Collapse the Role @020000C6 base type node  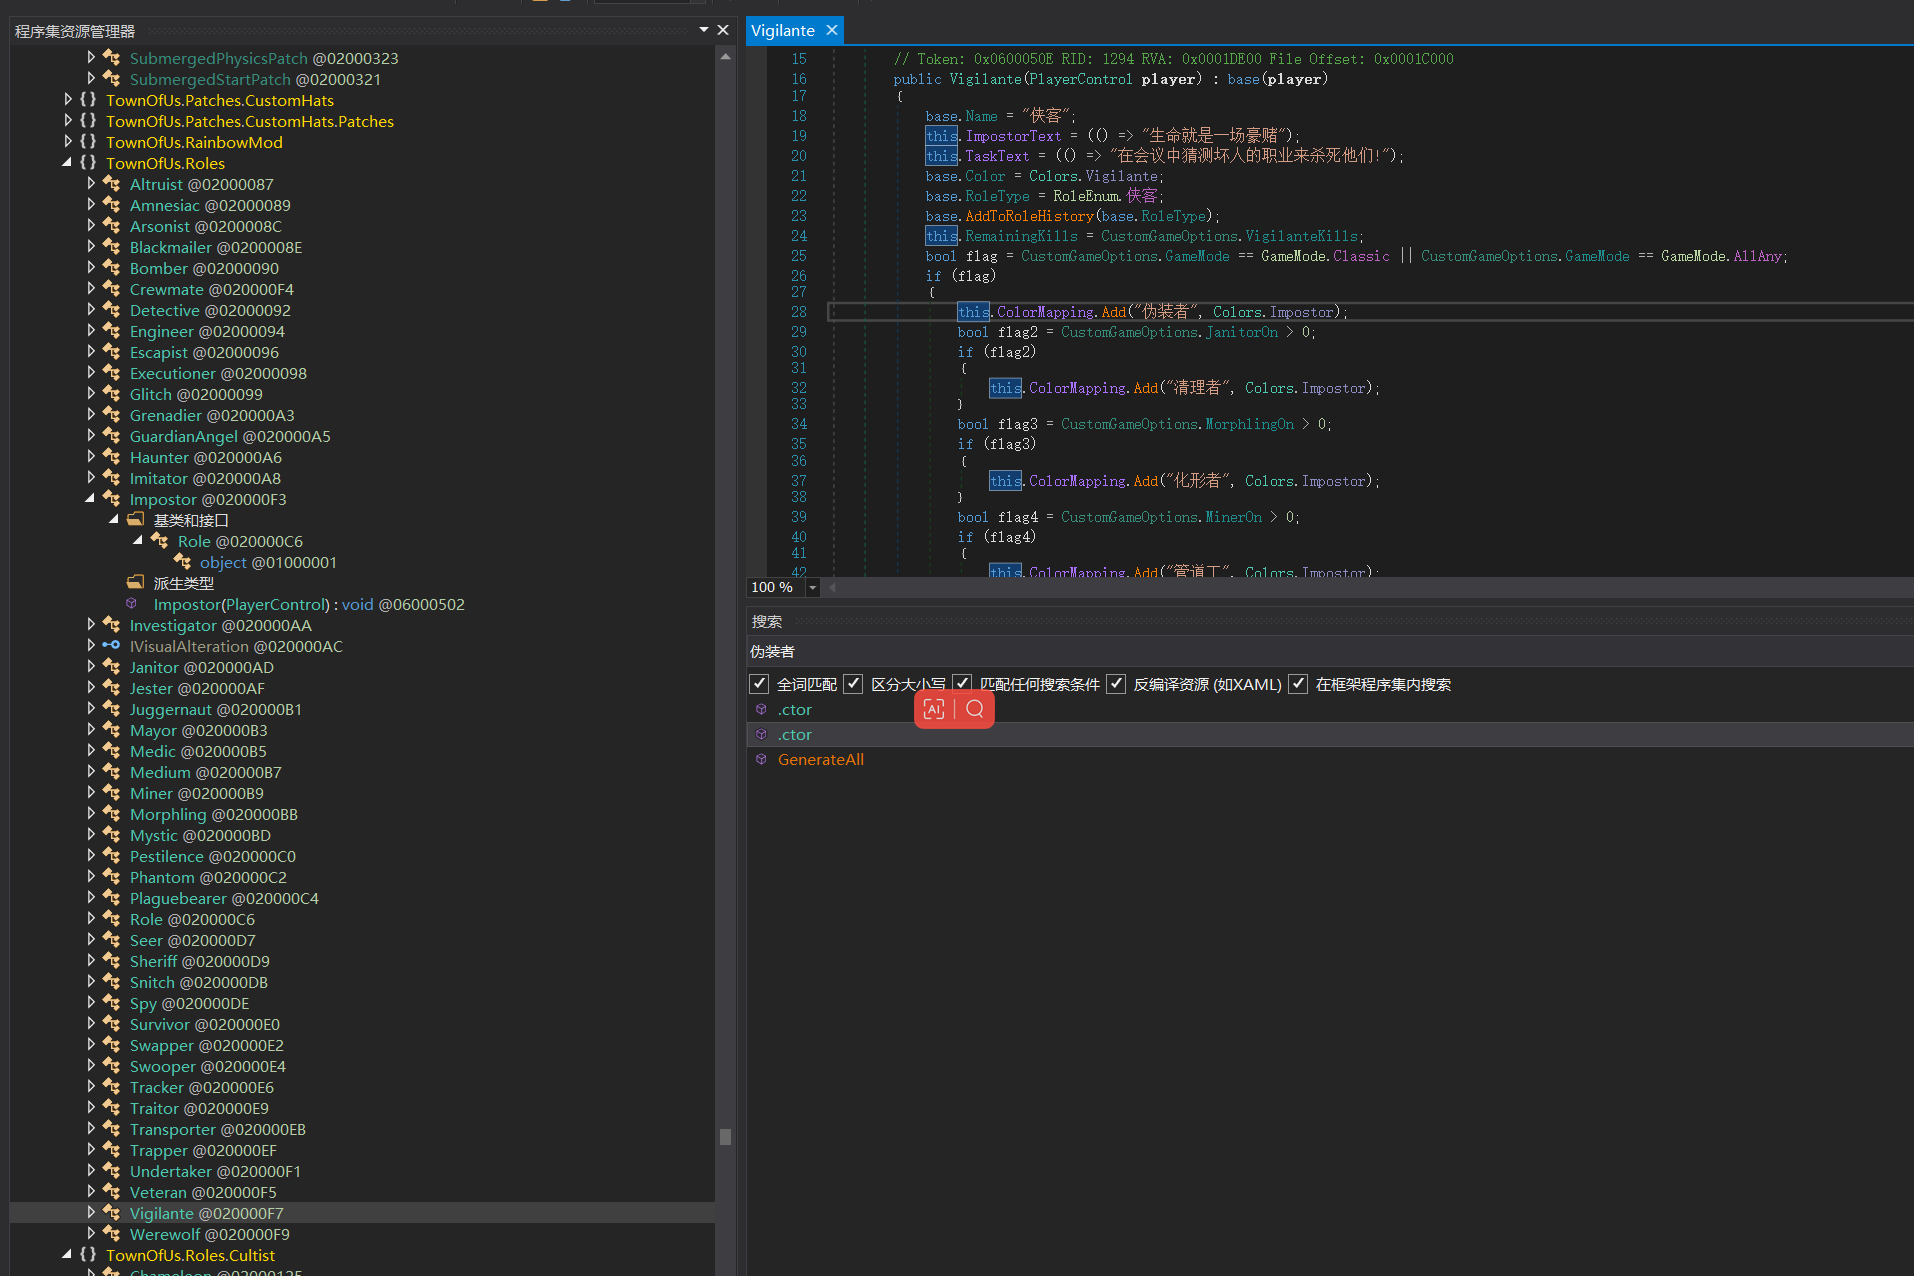(138, 541)
